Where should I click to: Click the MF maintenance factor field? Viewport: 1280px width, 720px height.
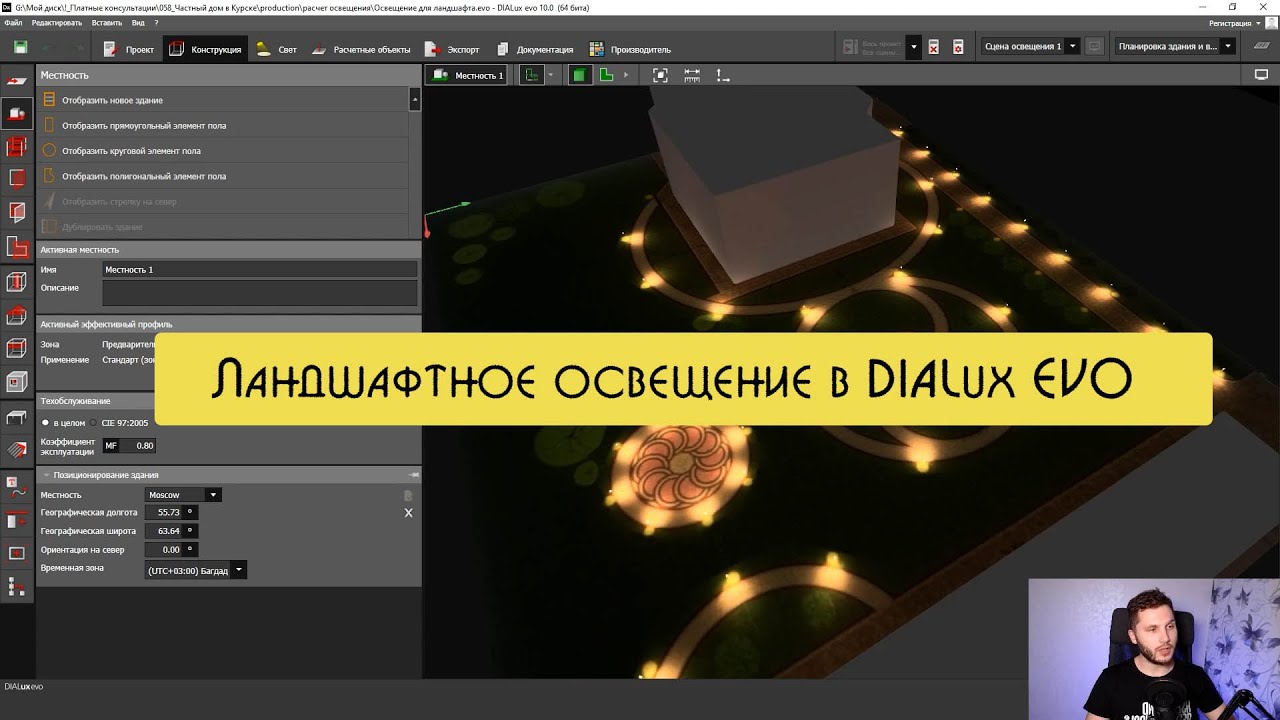coord(138,446)
